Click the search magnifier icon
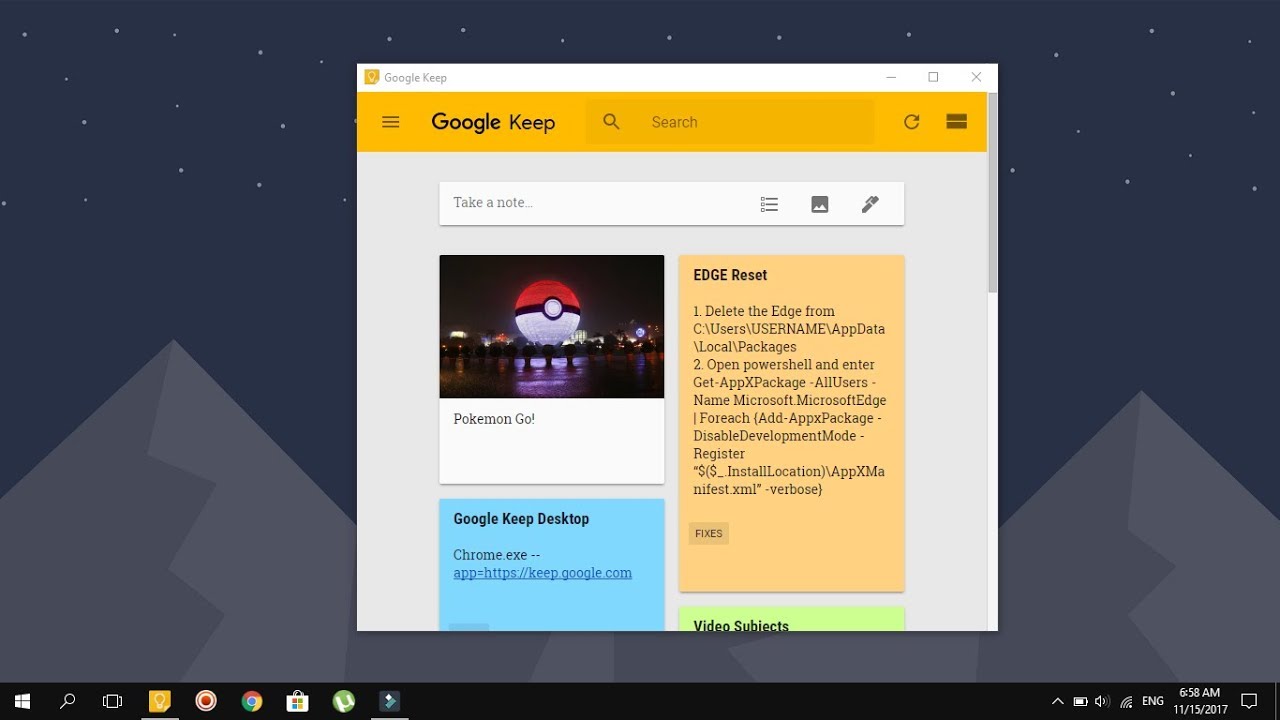Screen dimensions: 1280x720 (611, 122)
